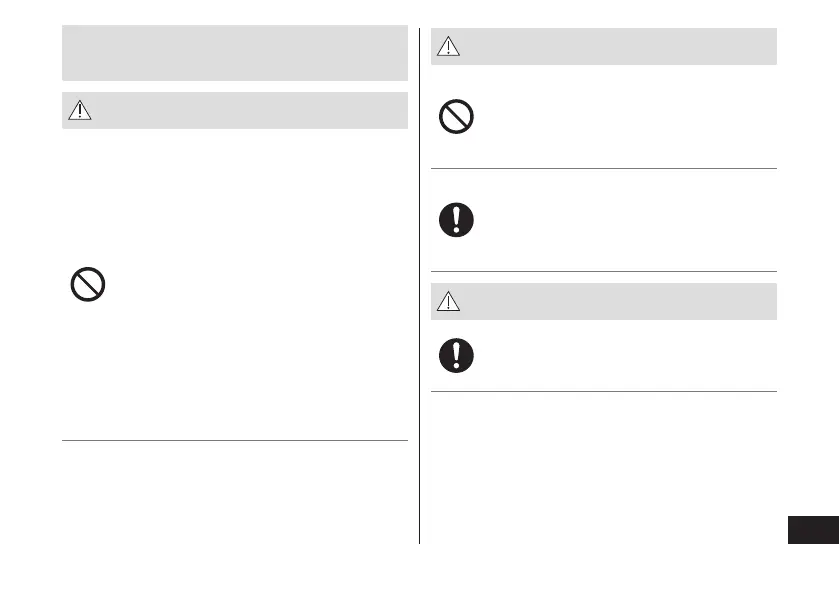Click the prohibition circle icon in right column

tap(456, 119)
